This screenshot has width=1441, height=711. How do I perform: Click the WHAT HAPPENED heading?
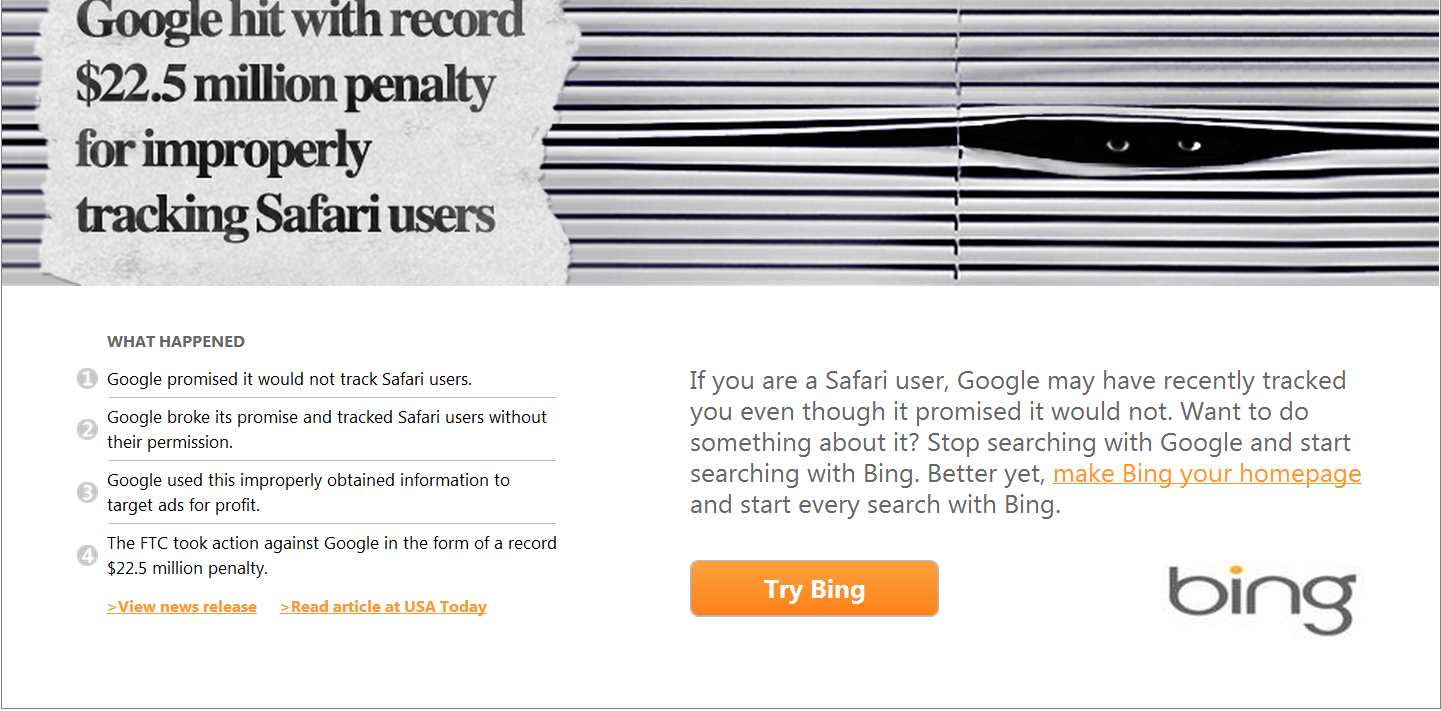coord(176,342)
